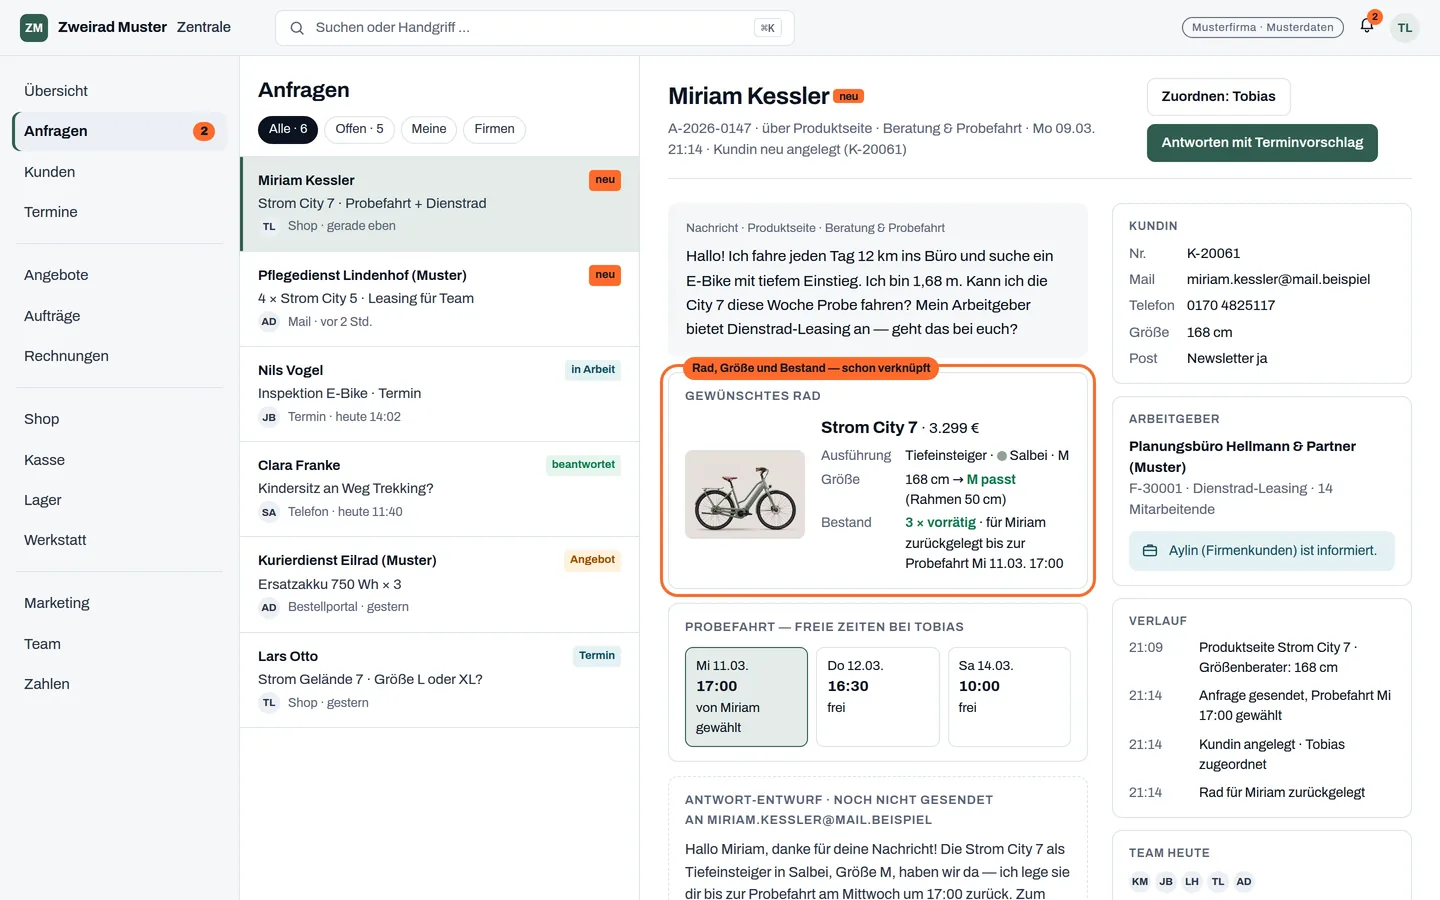The height and width of the screenshot is (900, 1440).
Task: Click the miriam.kessler@mail.beispiel address
Action: click(x=1278, y=280)
